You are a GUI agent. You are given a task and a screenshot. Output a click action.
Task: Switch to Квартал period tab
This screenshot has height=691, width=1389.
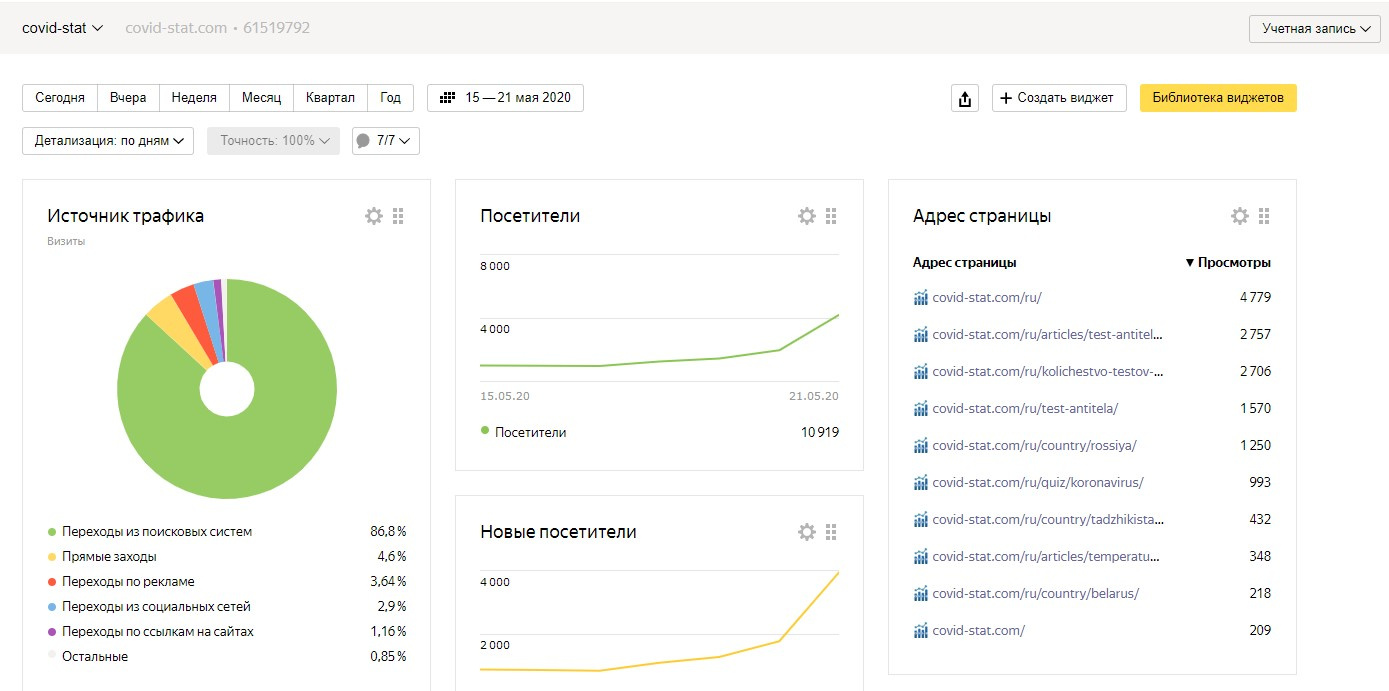pyautogui.click(x=330, y=98)
